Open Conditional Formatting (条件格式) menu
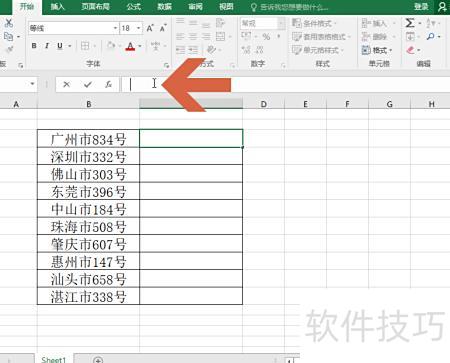450x363 pixels. [x=314, y=23]
